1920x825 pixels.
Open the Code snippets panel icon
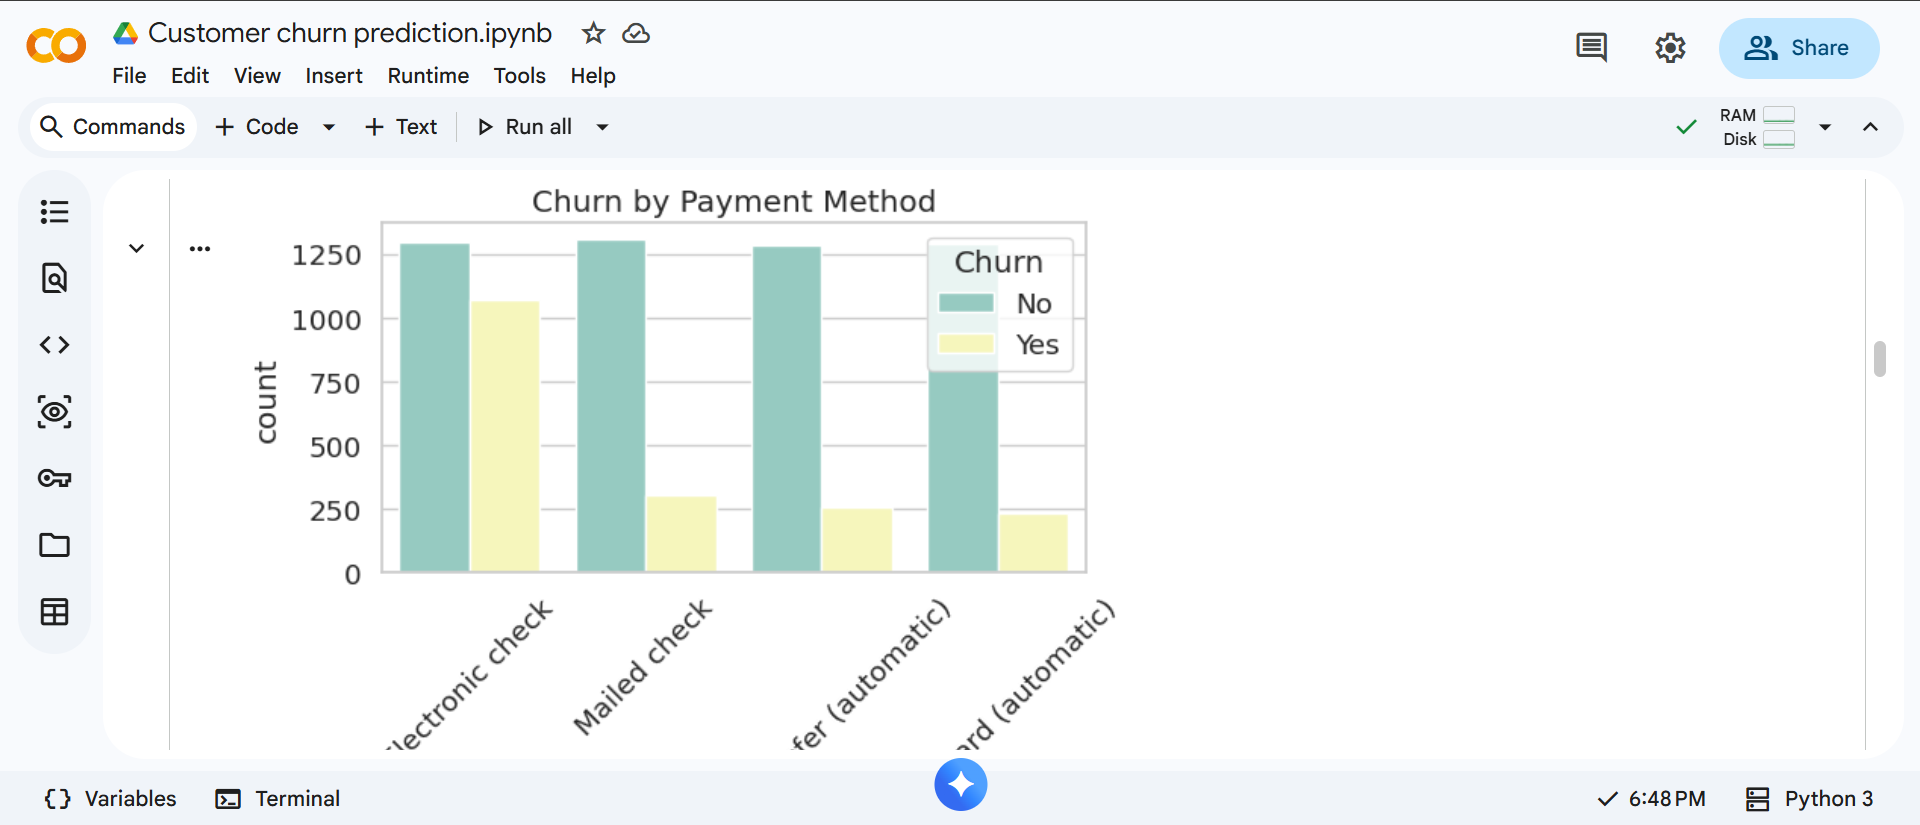point(54,345)
